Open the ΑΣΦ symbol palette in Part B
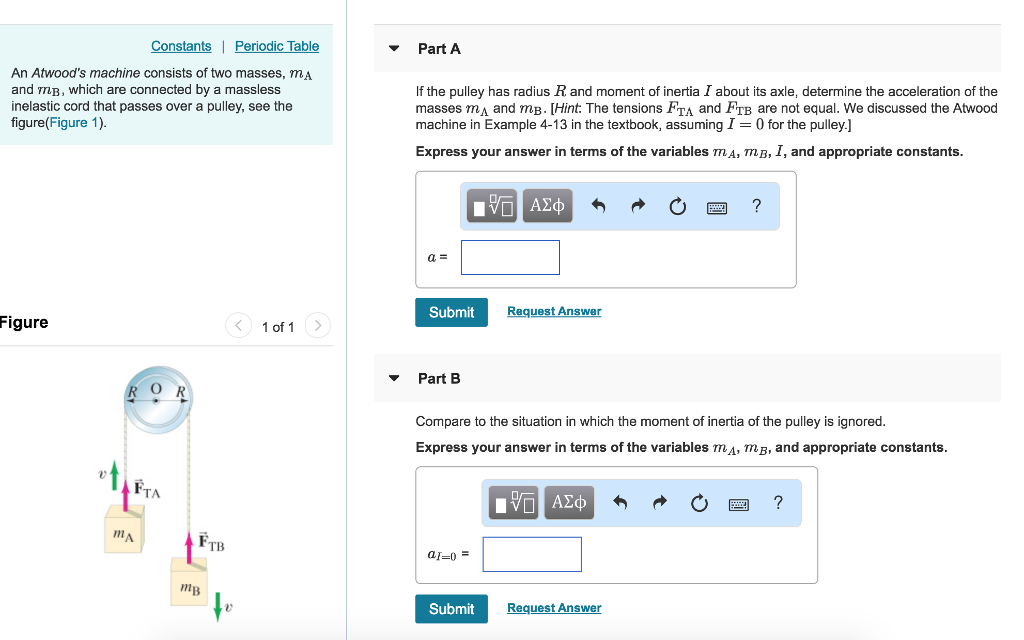Screen dimensions: 1024x640 568,503
